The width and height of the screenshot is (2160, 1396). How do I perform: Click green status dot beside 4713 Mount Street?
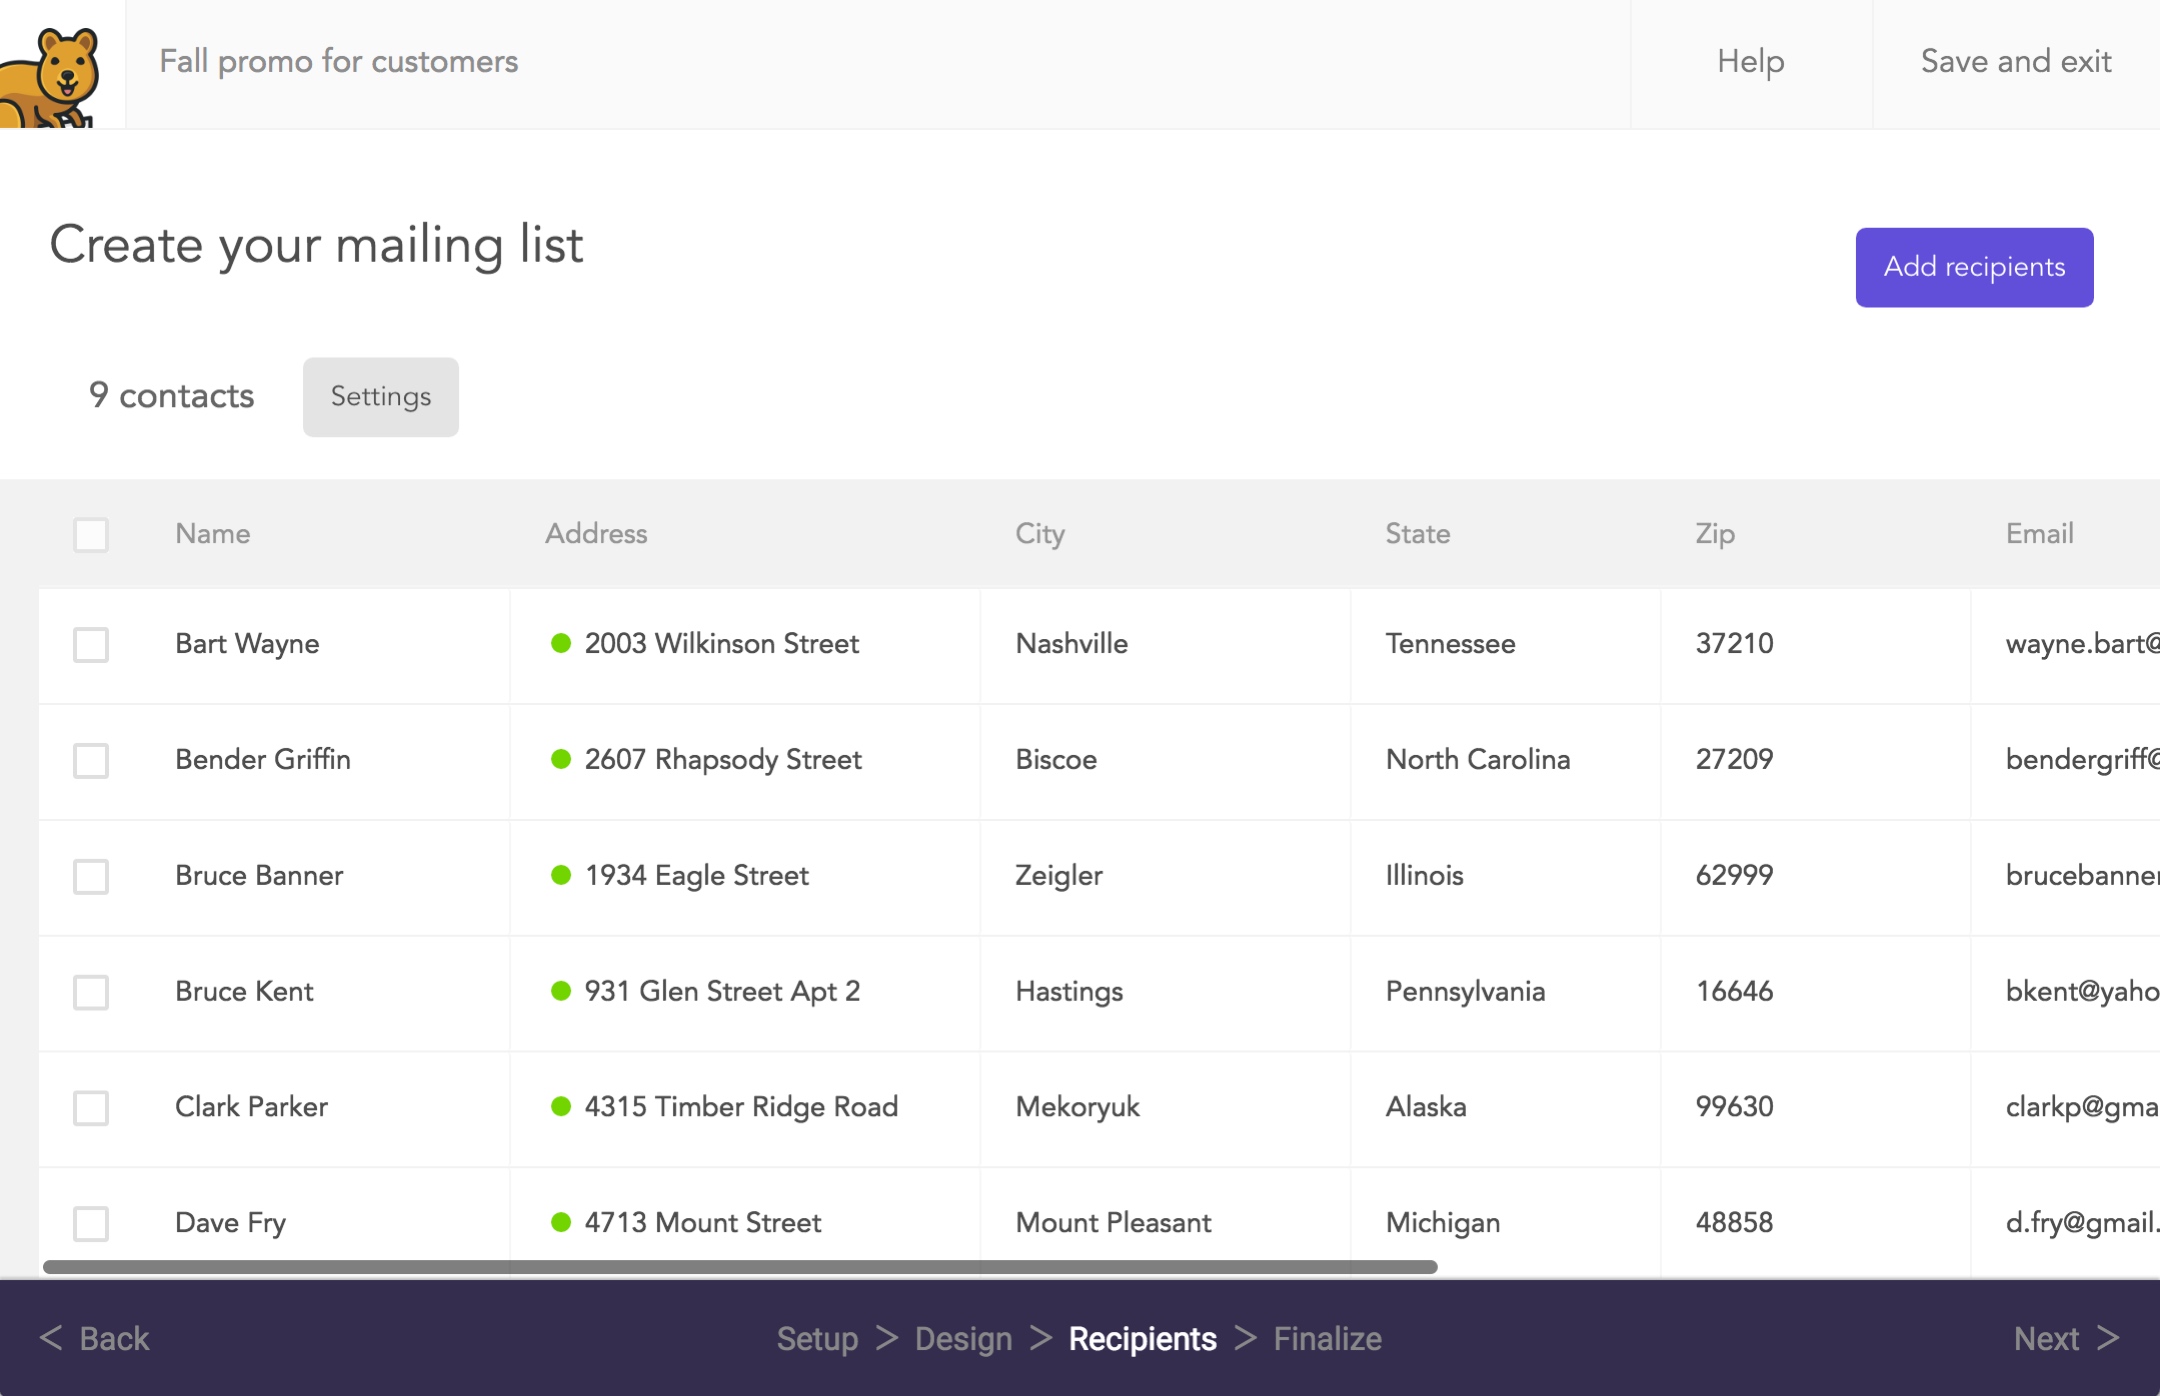[x=561, y=1222]
